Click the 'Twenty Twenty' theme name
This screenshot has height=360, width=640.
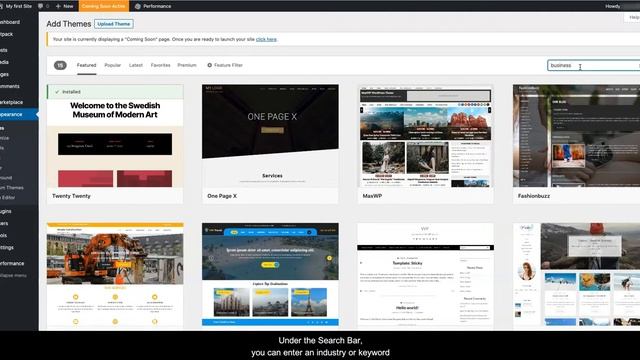click(71, 196)
